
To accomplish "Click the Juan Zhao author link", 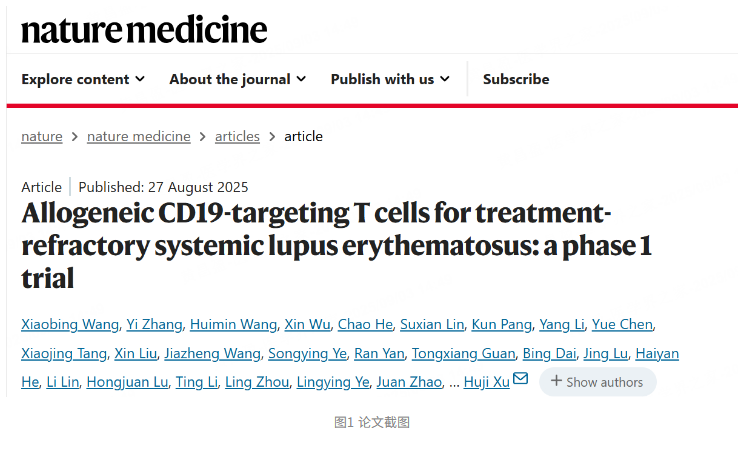I will [x=409, y=382].
